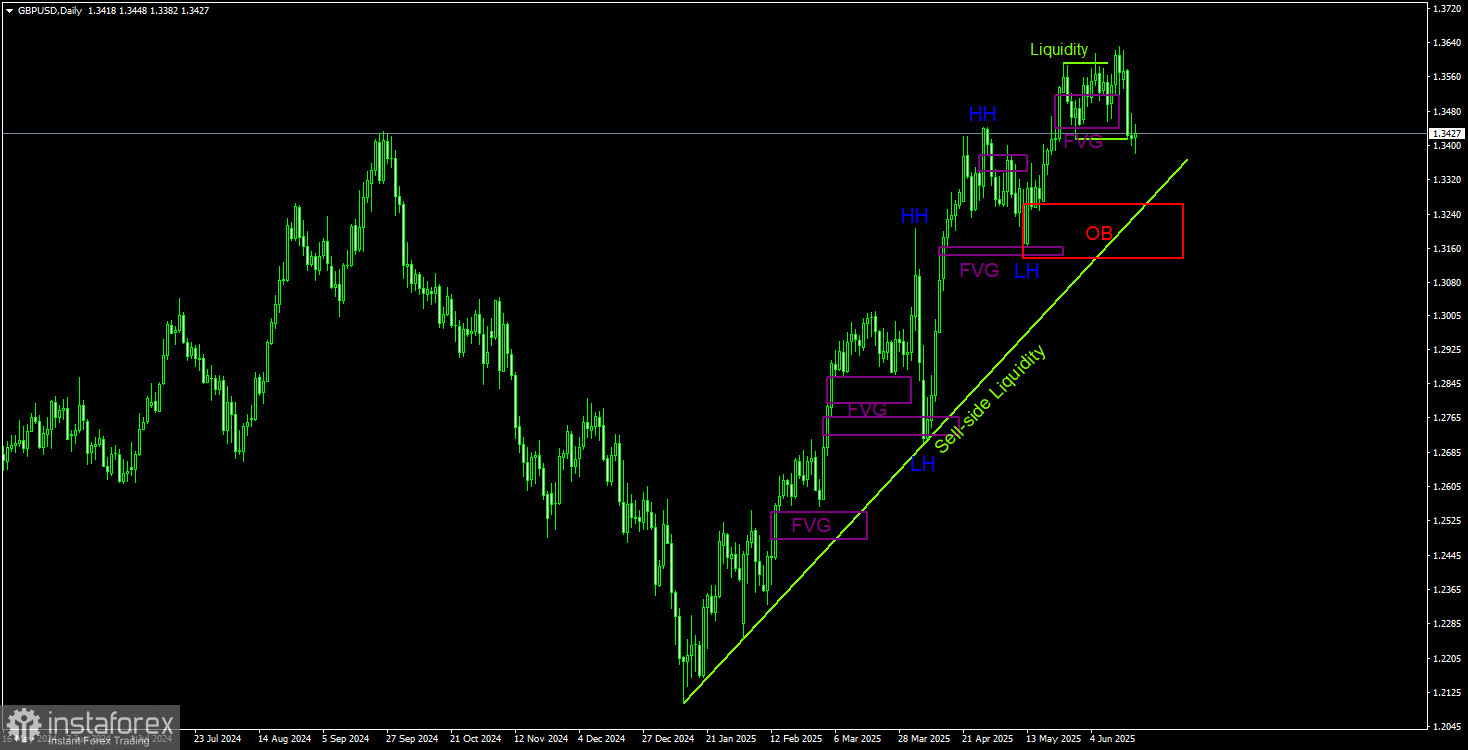Click the 1.3160 price axis label
Viewport: 1468px width, 750px height.
click(x=1445, y=248)
